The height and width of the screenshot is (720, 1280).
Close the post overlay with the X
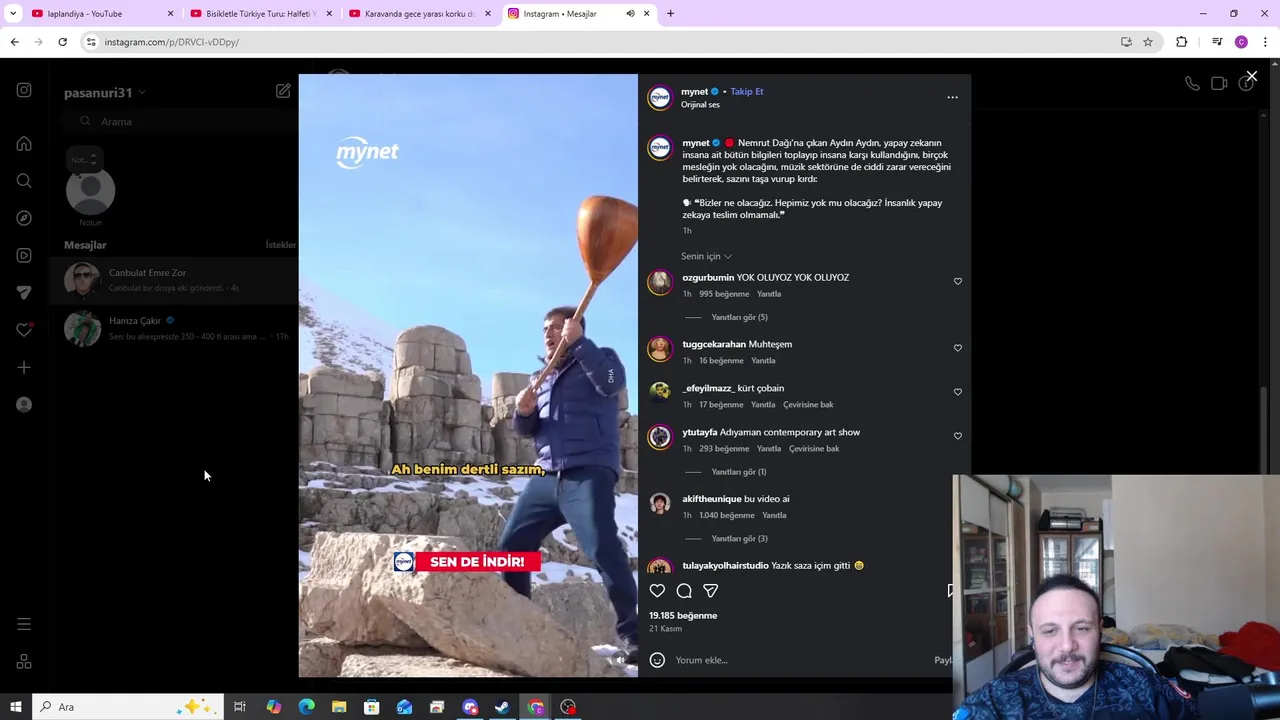1251,76
